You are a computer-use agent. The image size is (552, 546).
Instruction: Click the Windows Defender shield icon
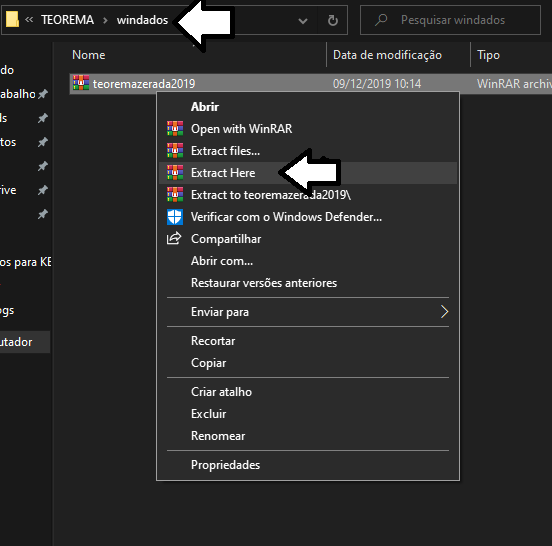[x=175, y=217]
